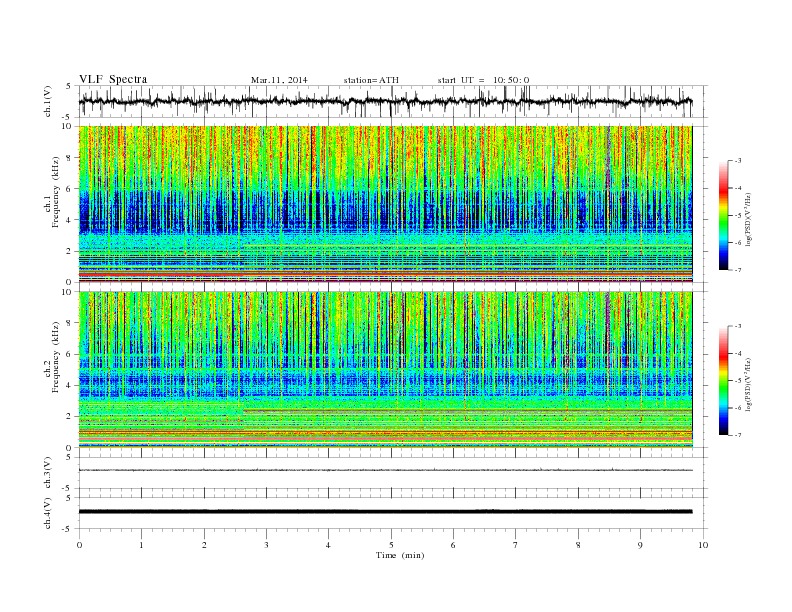The image size is (792, 612).
Task: Click the "ch.3(V)" axis label
Action: point(48,472)
